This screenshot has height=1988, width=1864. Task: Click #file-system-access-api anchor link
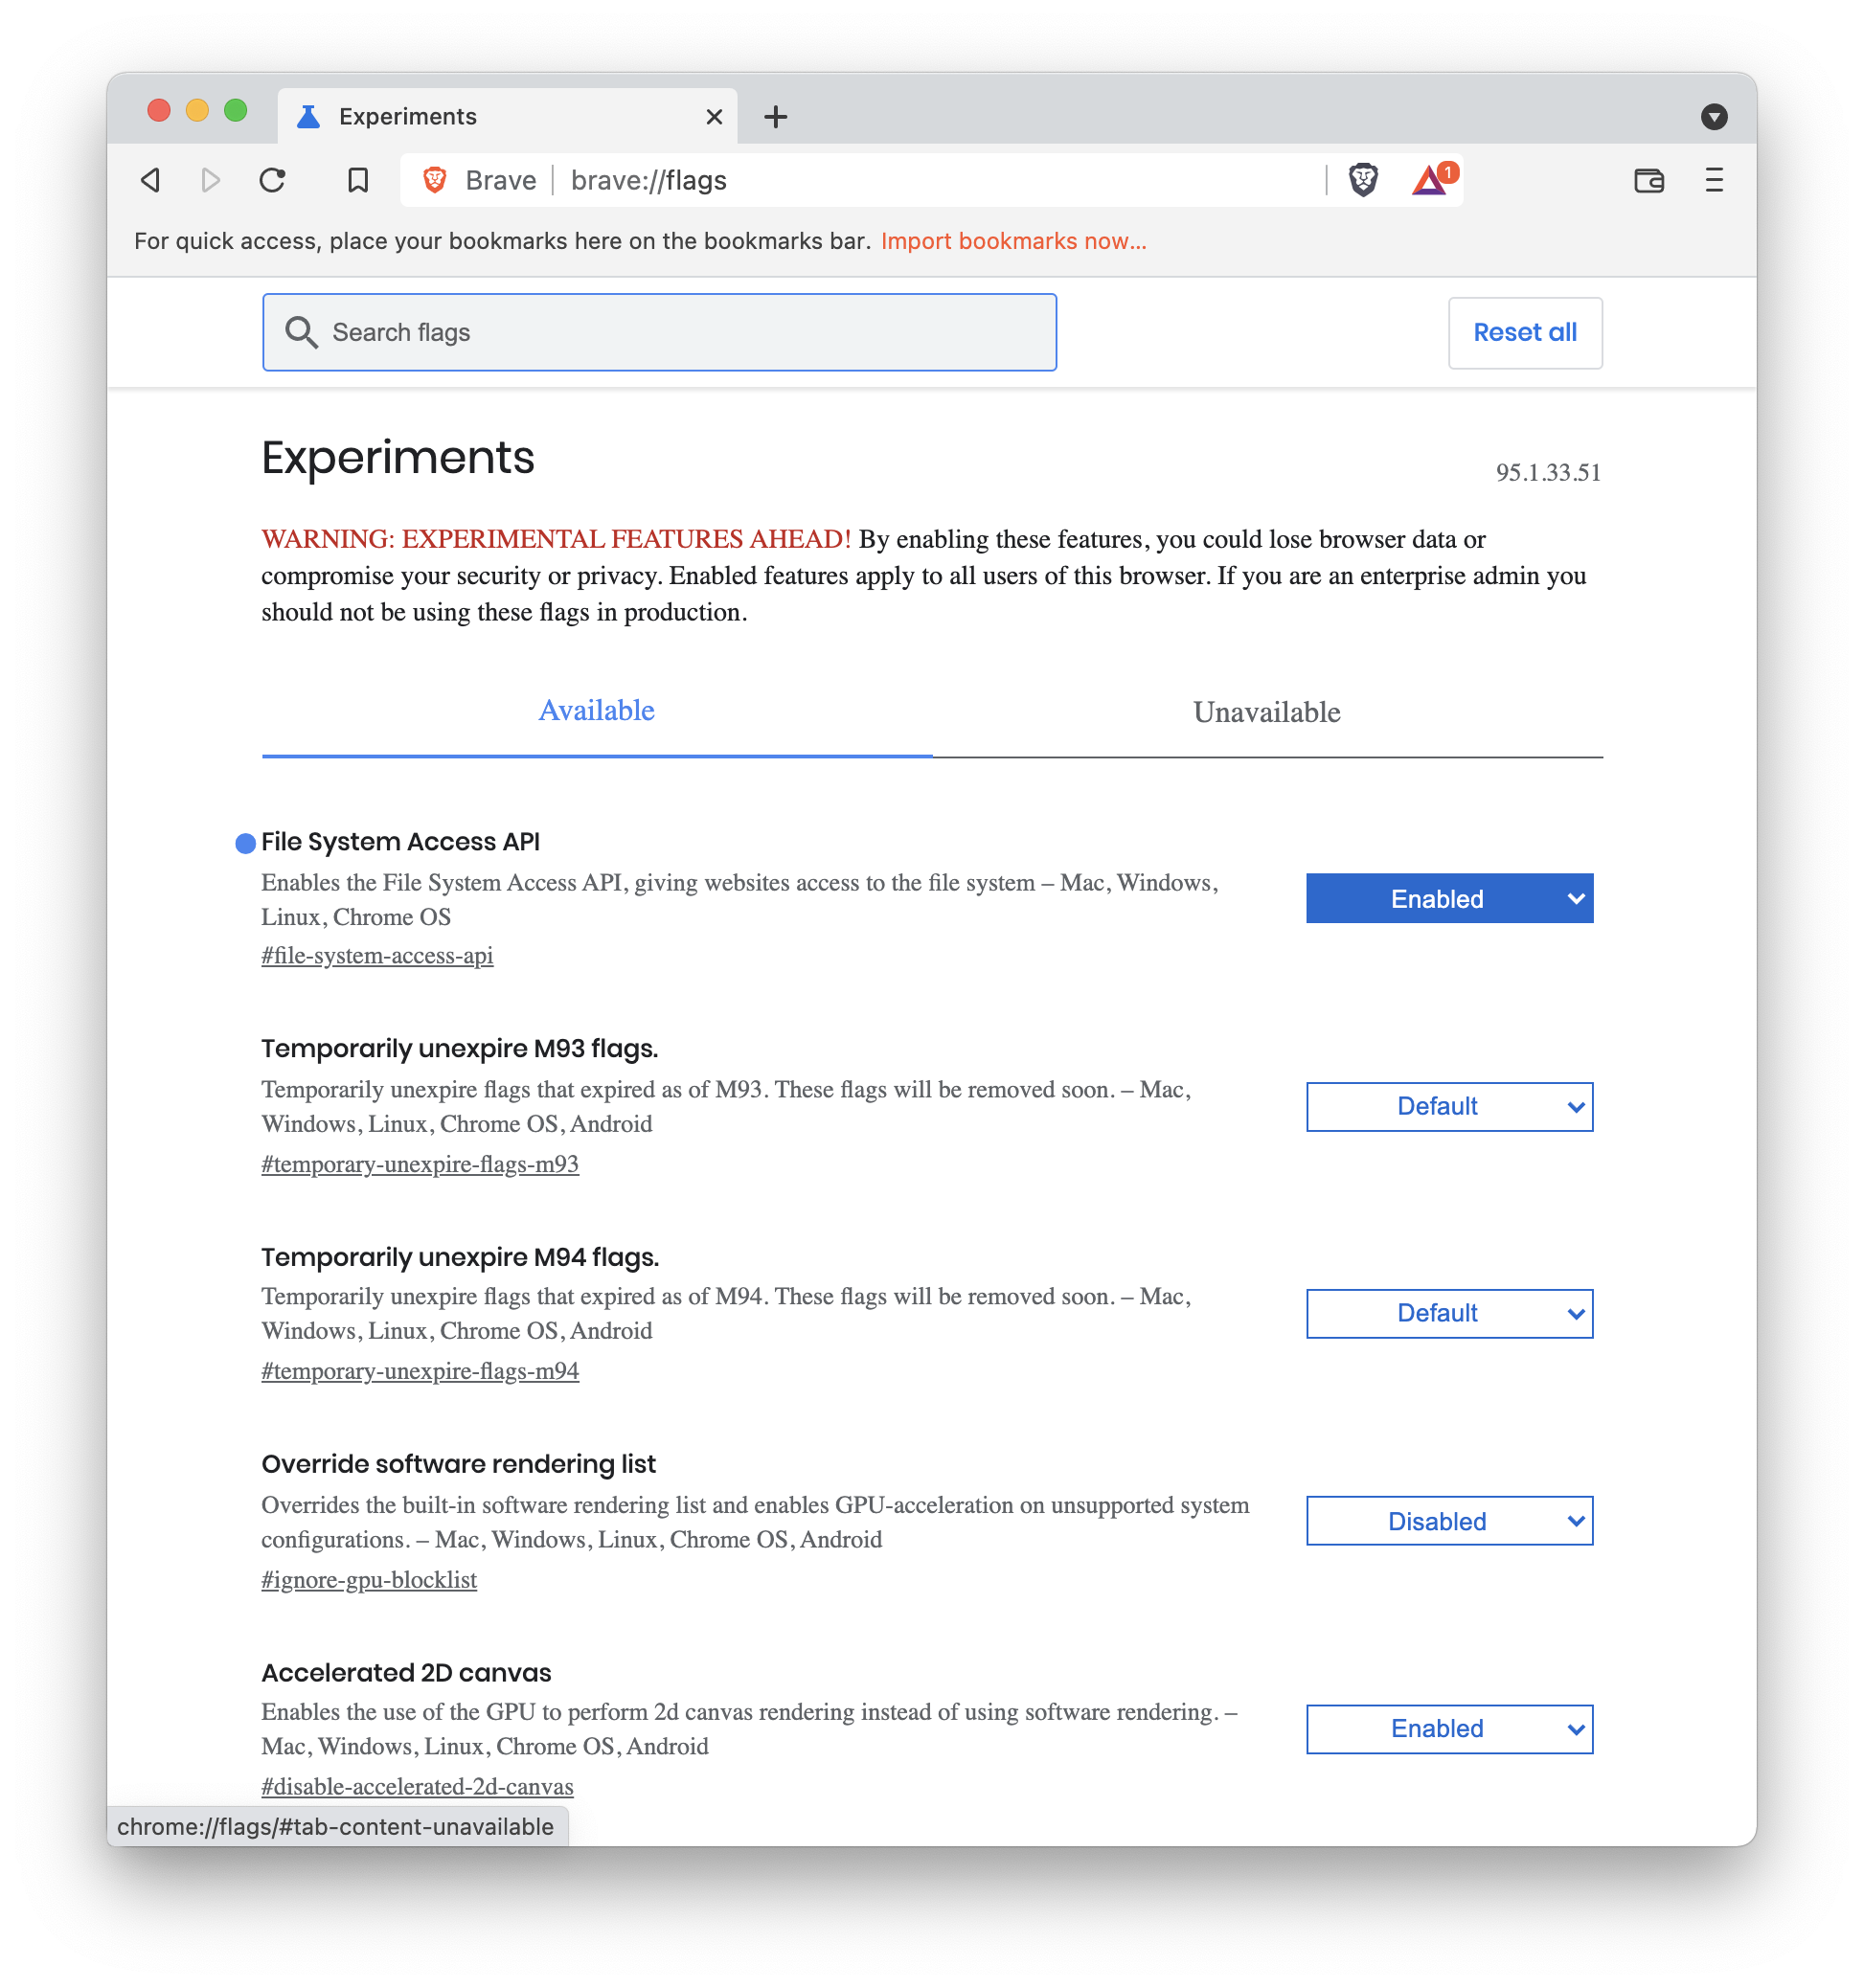pos(376,957)
